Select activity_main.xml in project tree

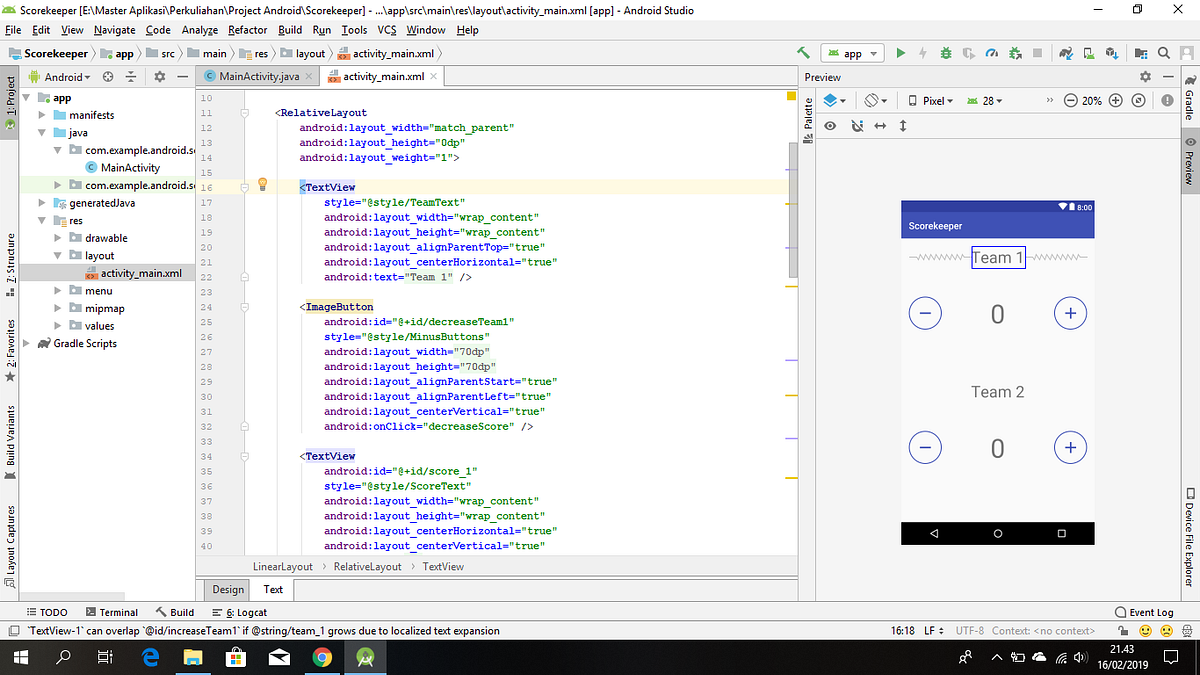tap(141, 273)
